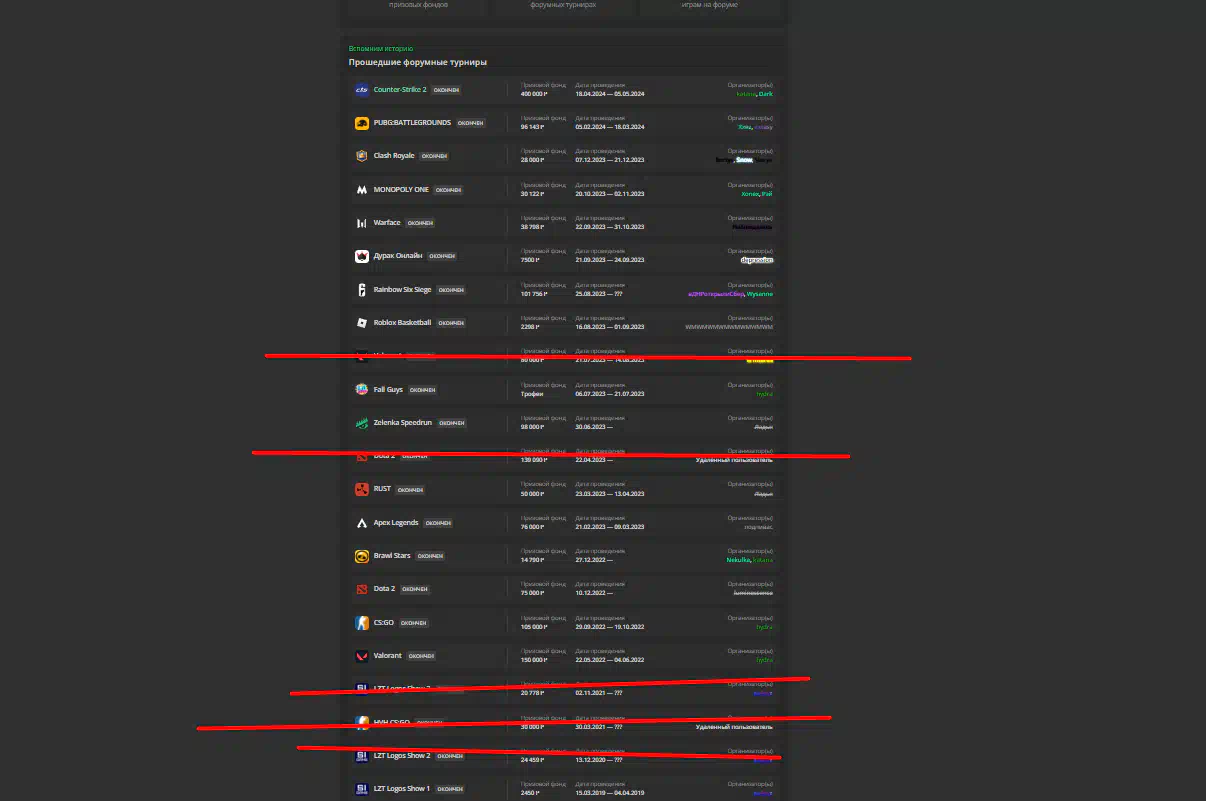1206x801 pixels.
Task: Open the Zelenka Speedrun tournament
Action: (403, 423)
